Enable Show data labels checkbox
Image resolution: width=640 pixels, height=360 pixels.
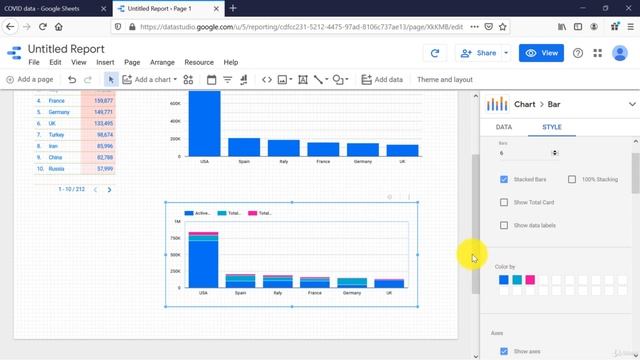[x=504, y=225]
